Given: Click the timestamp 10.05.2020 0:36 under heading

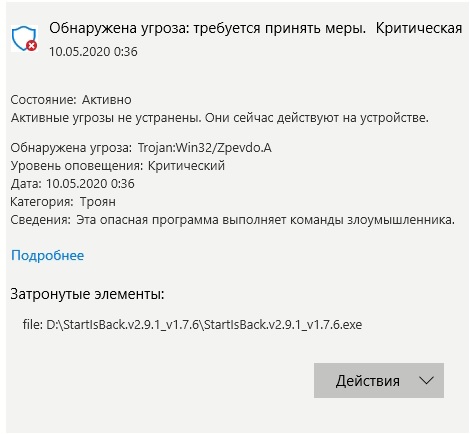Looking at the screenshot, I should [93, 52].
